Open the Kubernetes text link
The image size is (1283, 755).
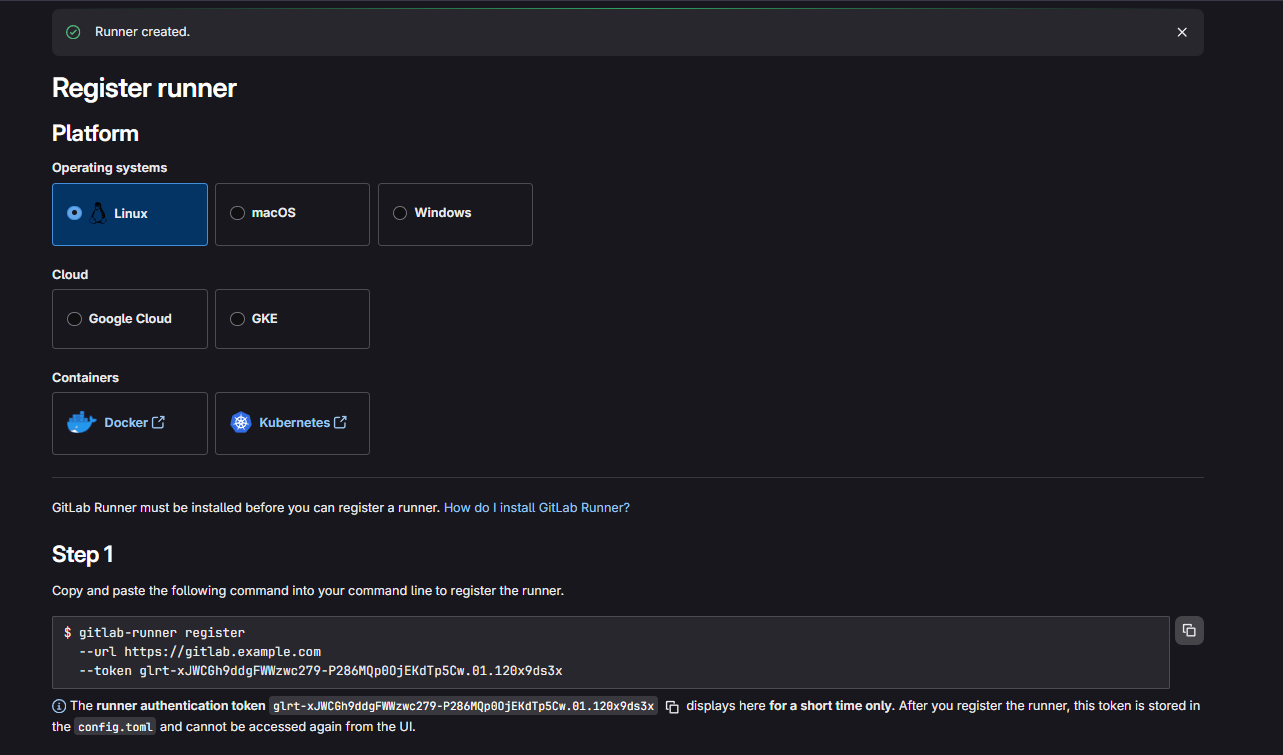coord(294,423)
